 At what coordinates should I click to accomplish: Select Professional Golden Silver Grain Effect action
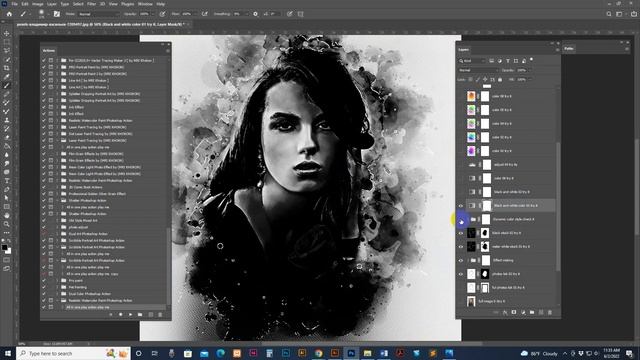pyautogui.click(x=97, y=194)
